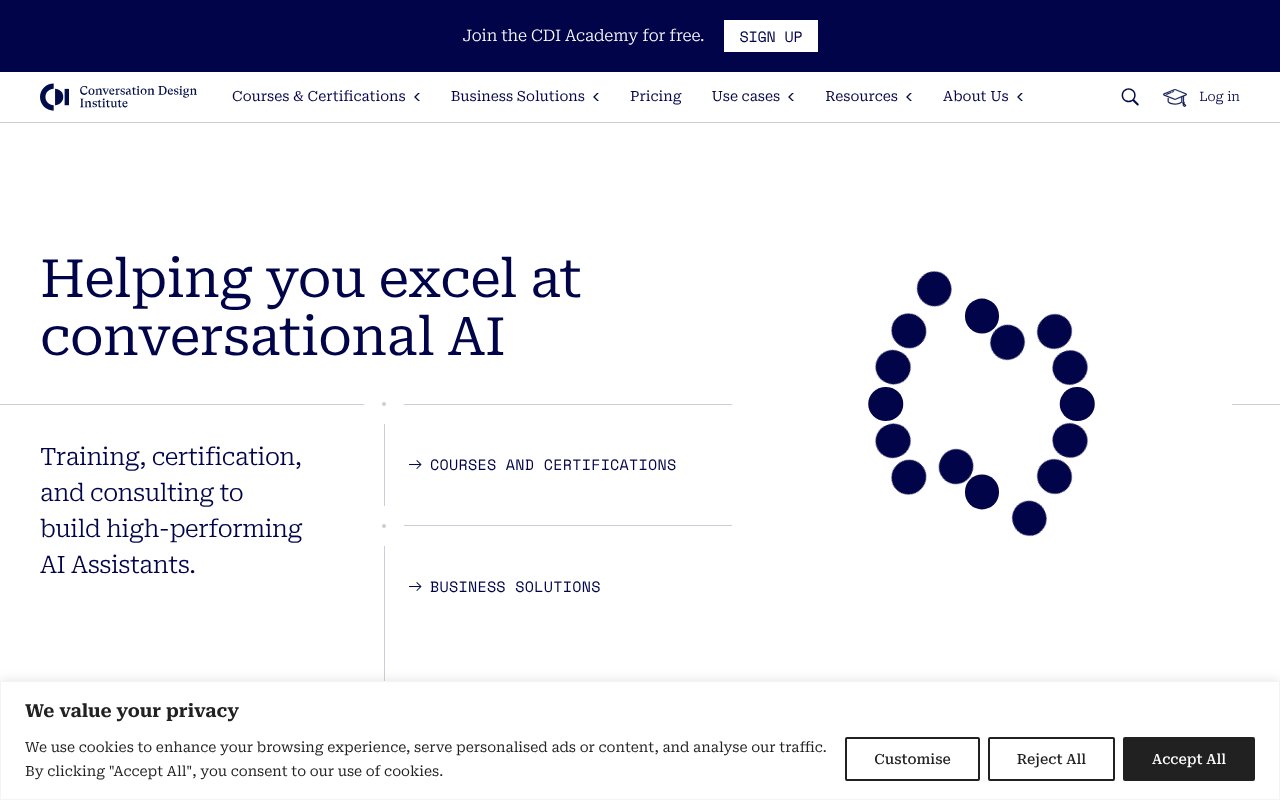Select Pricing in the navigation bar
Image resolution: width=1280 pixels, height=800 pixels.
coord(655,96)
